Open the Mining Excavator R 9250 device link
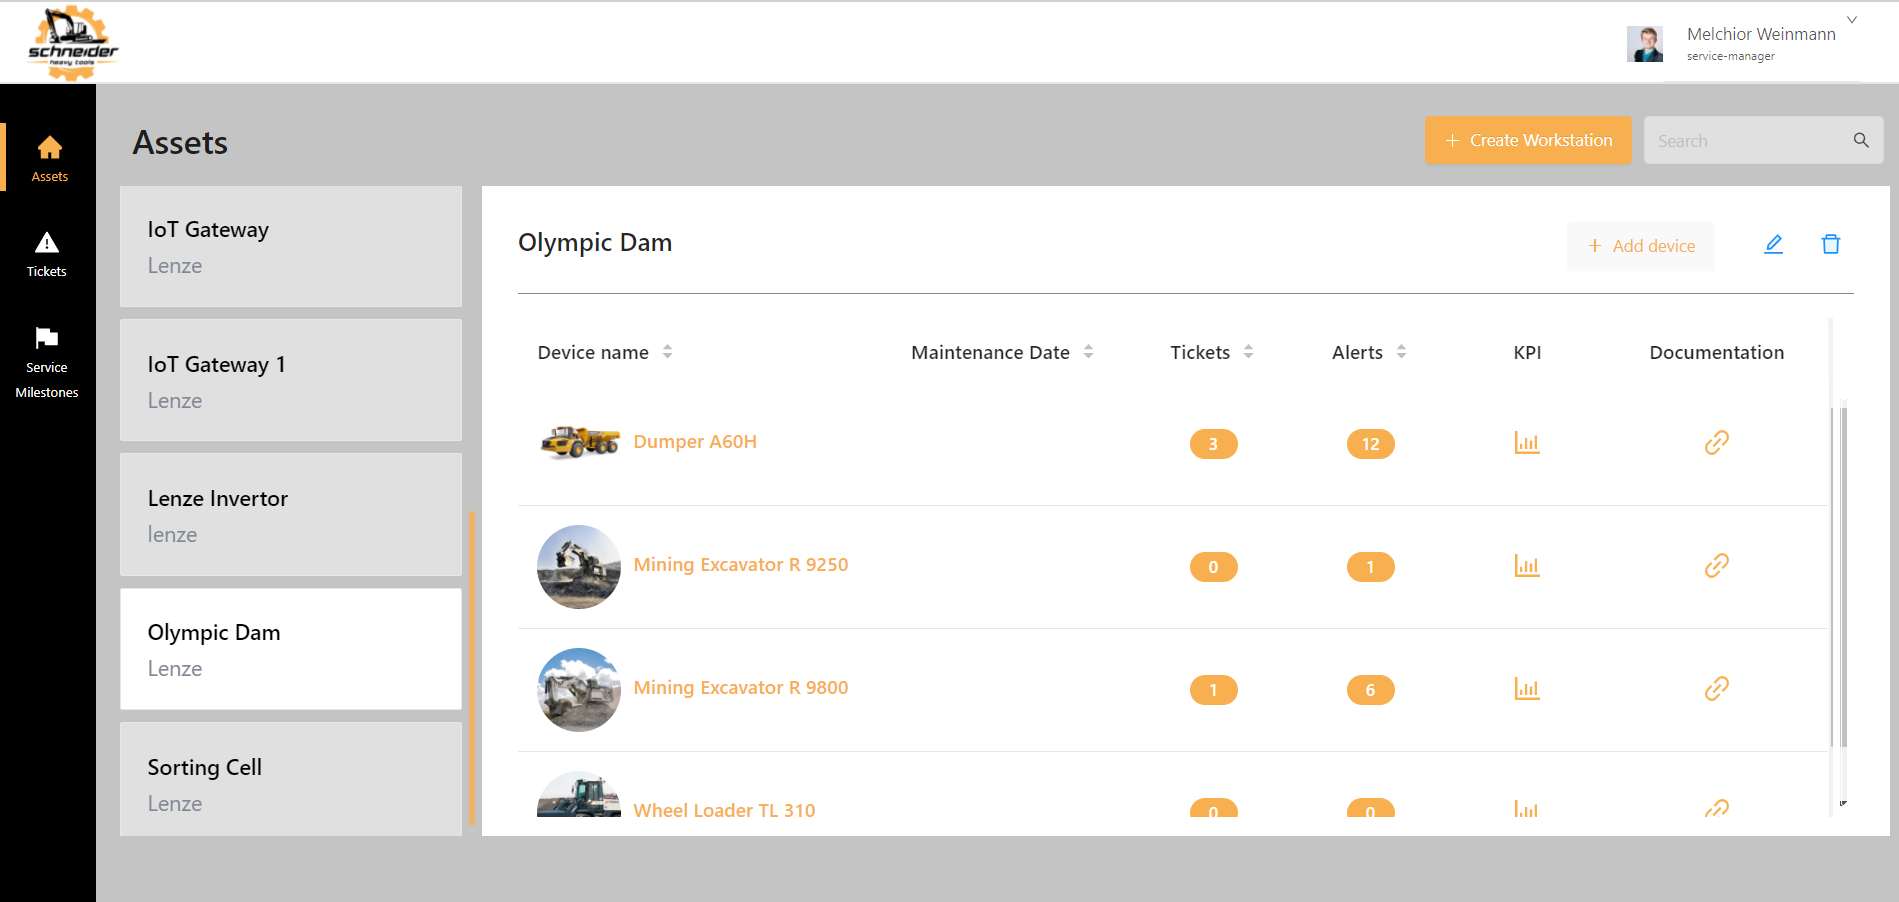The width and height of the screenshot is (1899, 902). point(740,565)
